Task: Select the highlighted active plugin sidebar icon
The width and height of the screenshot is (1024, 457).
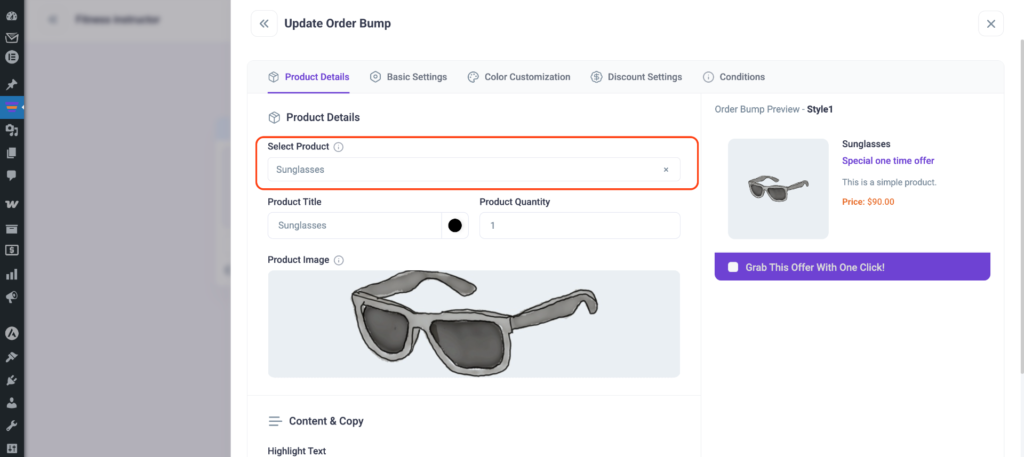Action: (11, 107)
